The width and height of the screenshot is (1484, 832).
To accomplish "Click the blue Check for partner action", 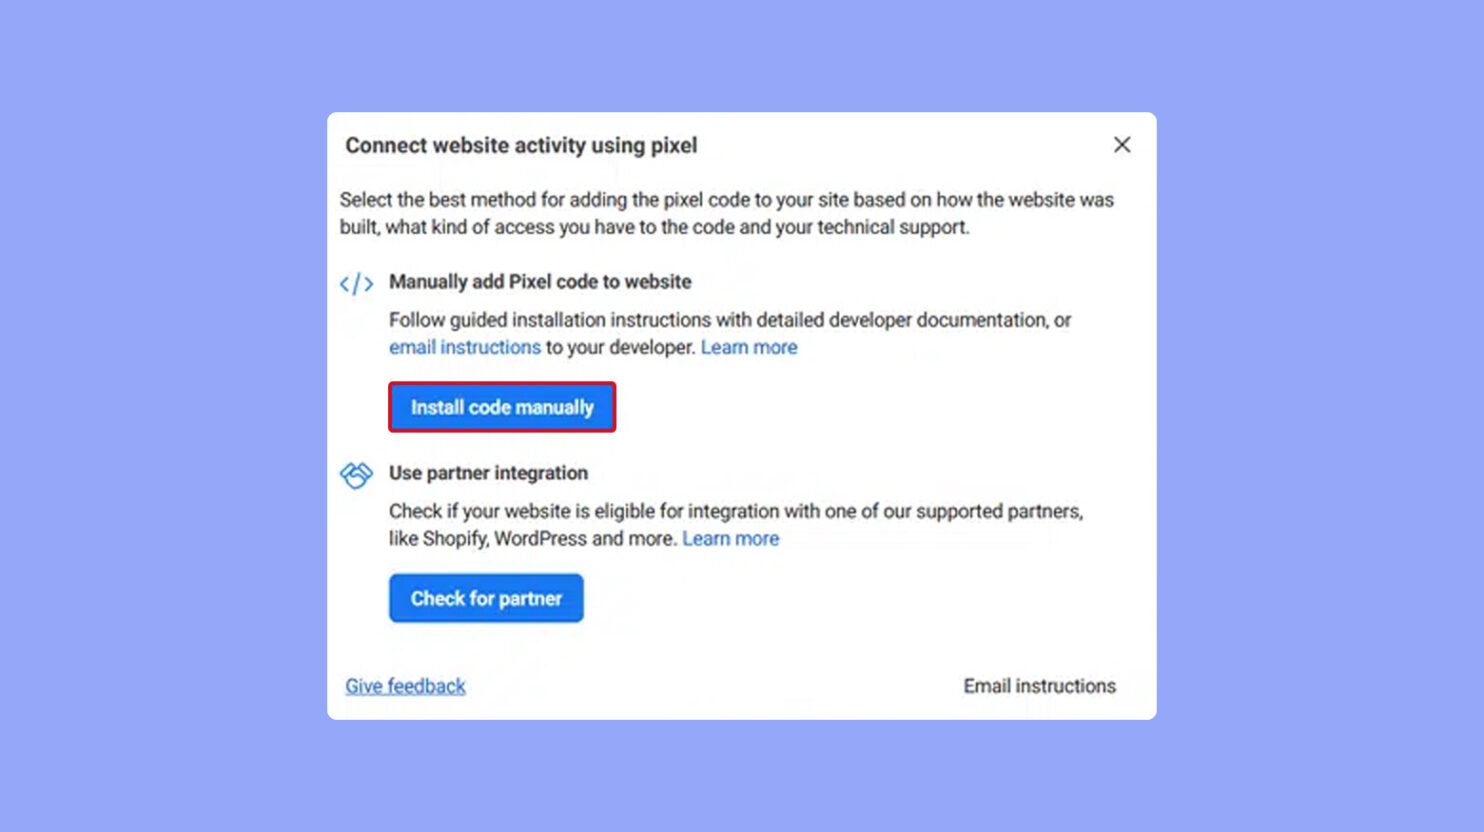I will [486, 598].
